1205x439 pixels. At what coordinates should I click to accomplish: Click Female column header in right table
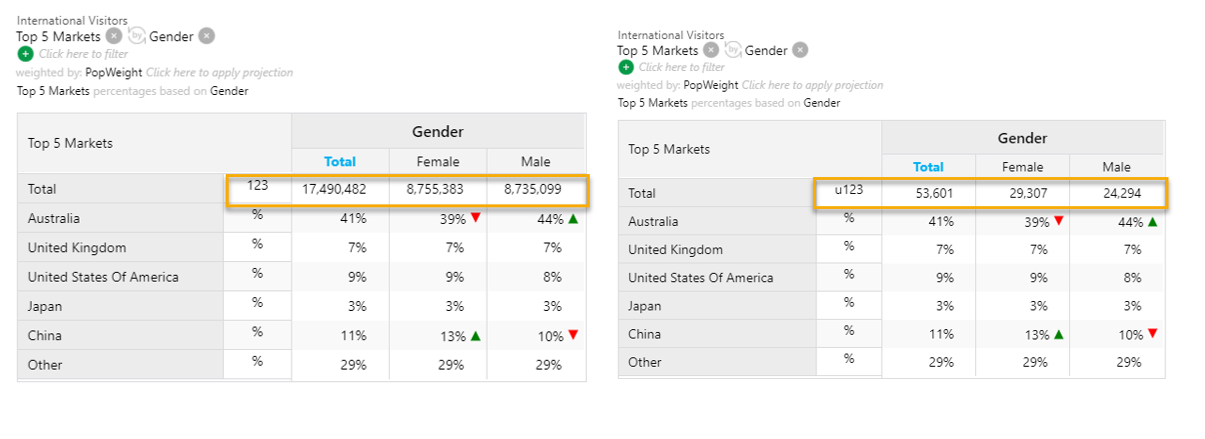pyautogui.click(x=1023, y=167)
